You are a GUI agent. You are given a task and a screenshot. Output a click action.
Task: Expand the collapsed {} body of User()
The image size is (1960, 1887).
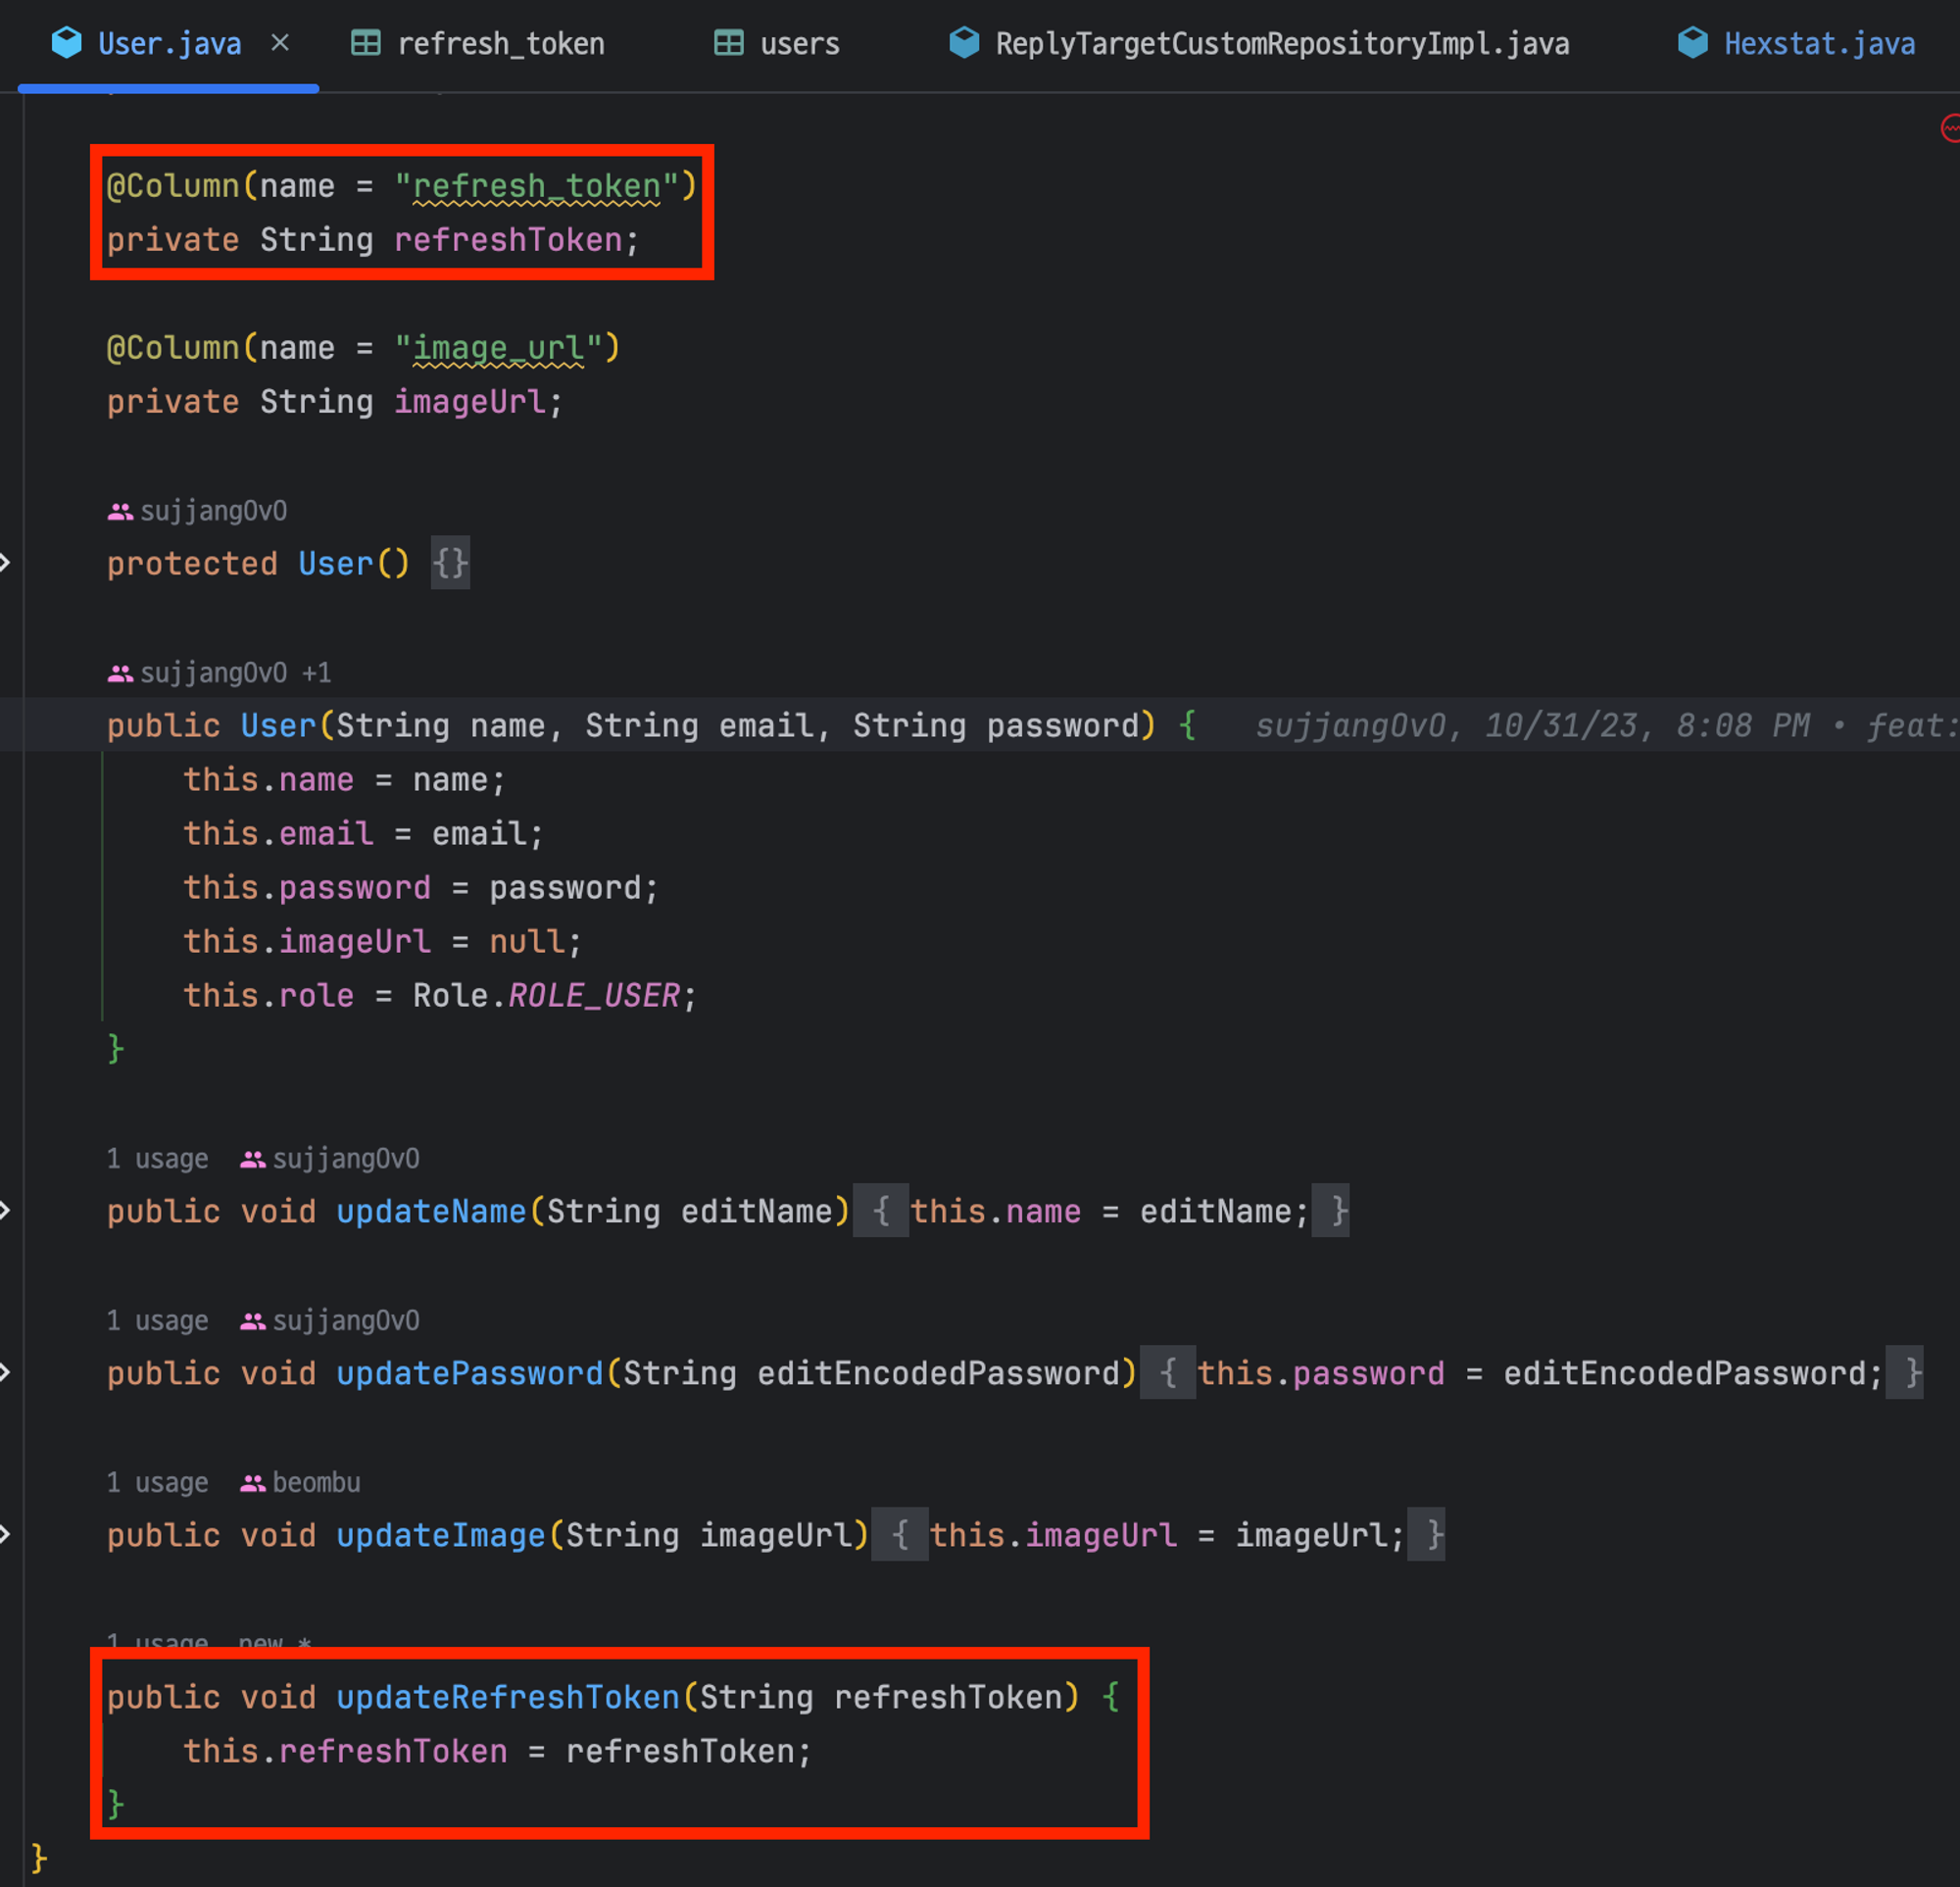[x=450, y=564]
